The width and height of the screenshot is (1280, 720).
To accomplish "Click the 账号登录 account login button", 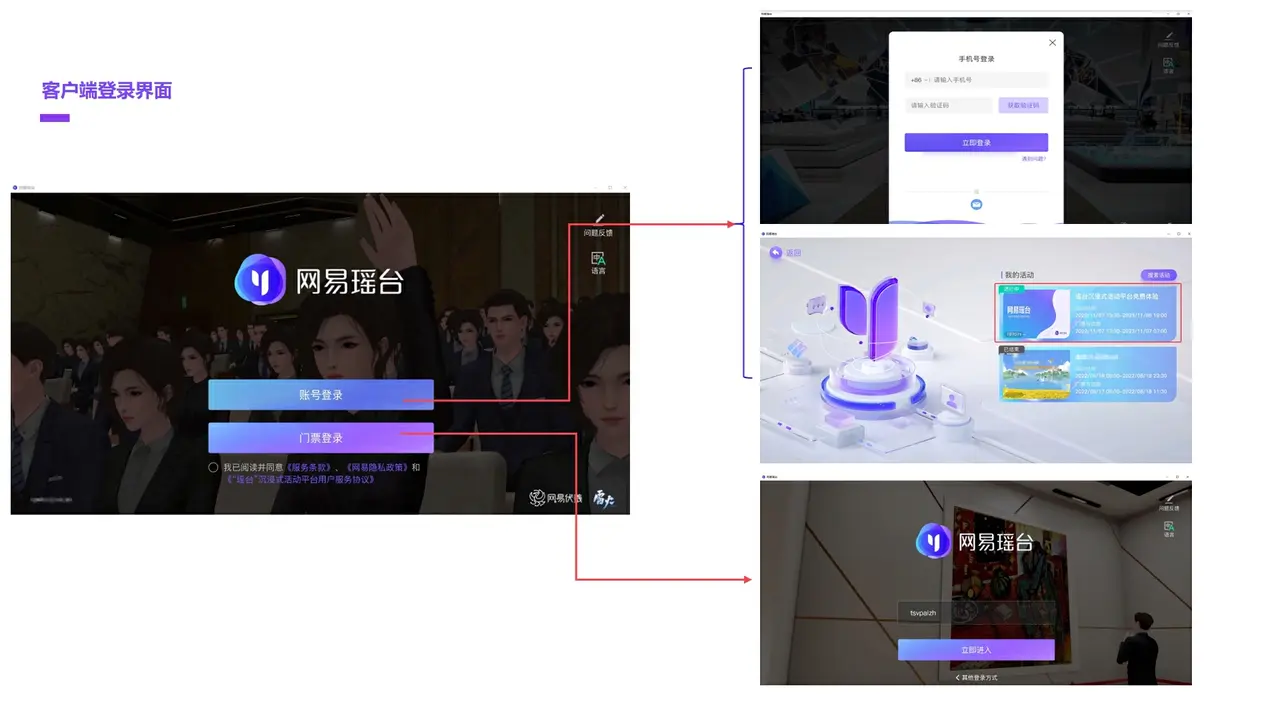I will coord(321,395).
